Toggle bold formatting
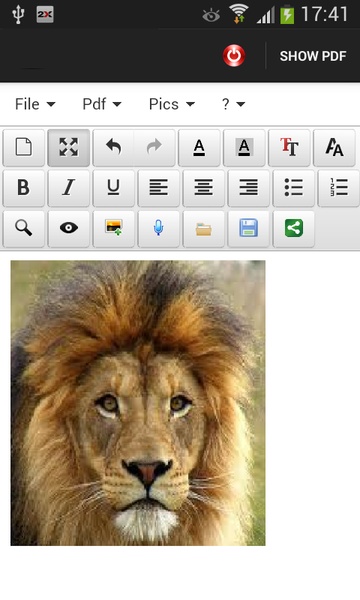 24,188
